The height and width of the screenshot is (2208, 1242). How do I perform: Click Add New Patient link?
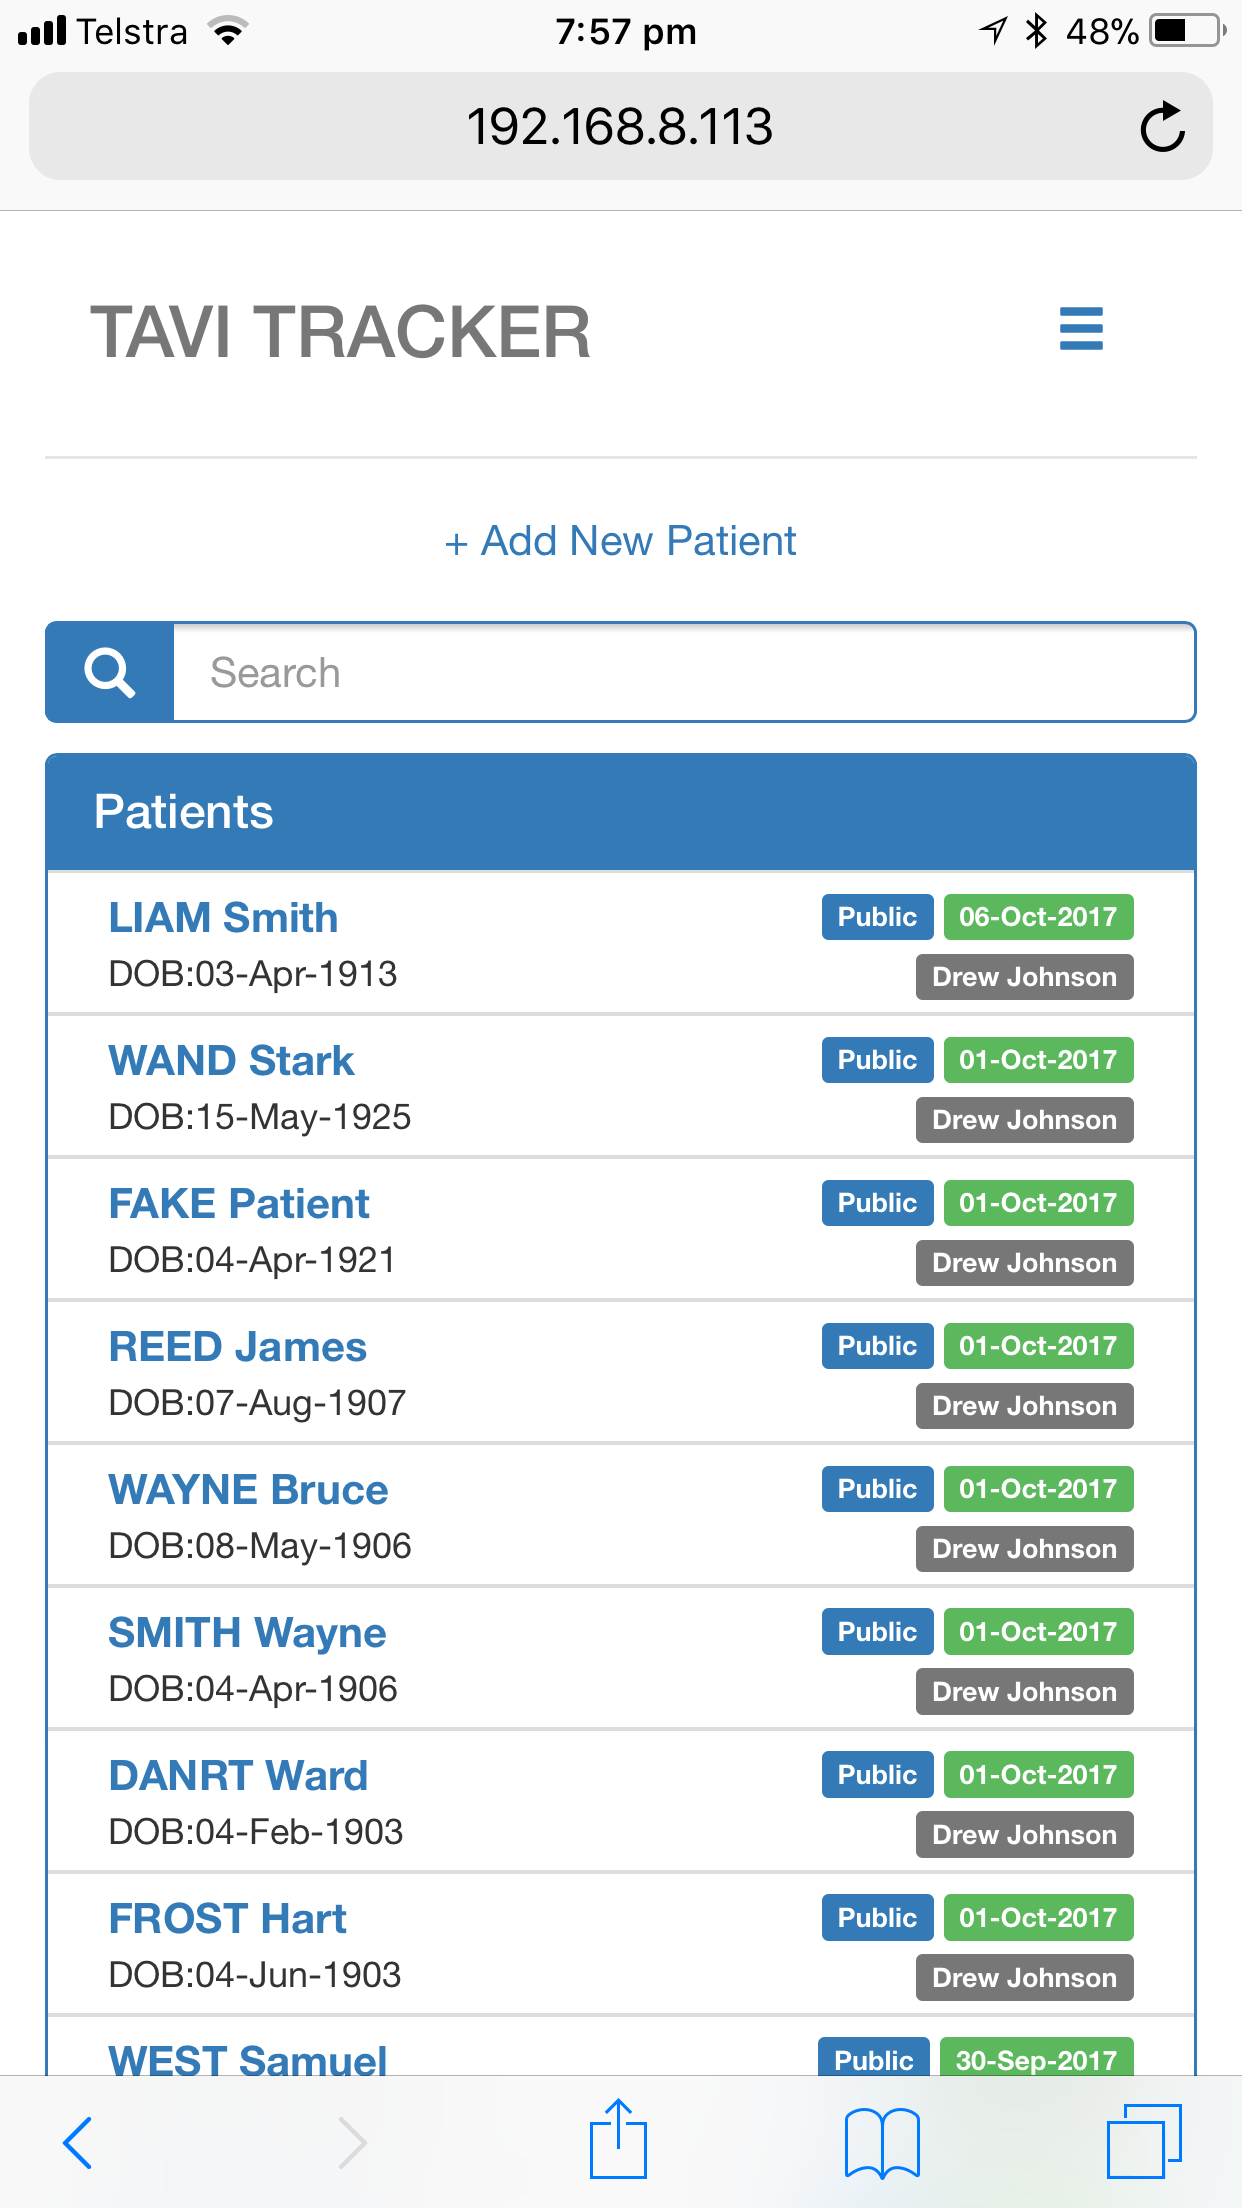click(x=621, y=541)
